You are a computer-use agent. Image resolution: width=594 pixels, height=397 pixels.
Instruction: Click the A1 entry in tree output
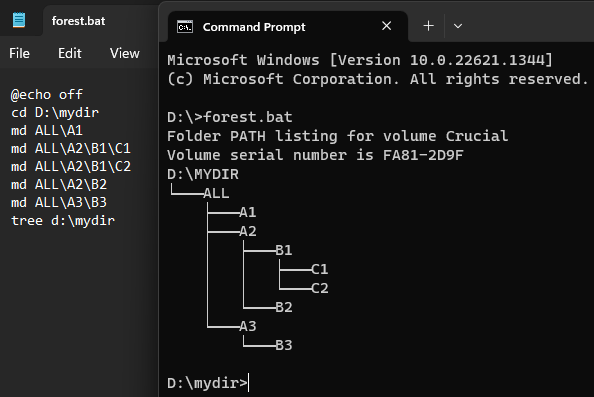pos(248,212)
